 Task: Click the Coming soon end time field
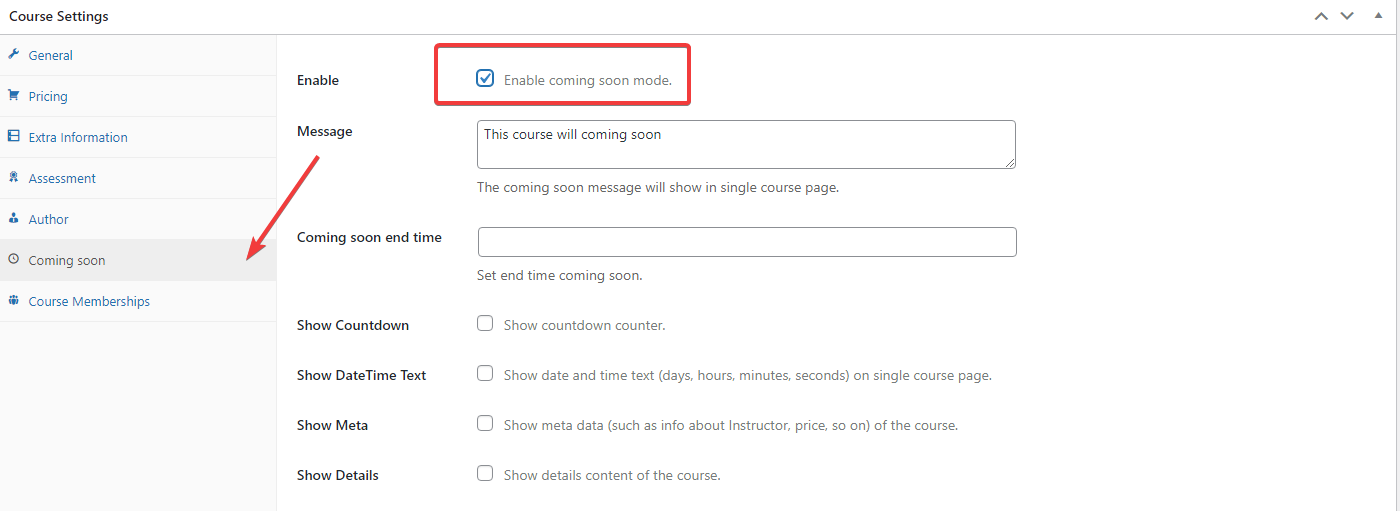coord(747,242)
